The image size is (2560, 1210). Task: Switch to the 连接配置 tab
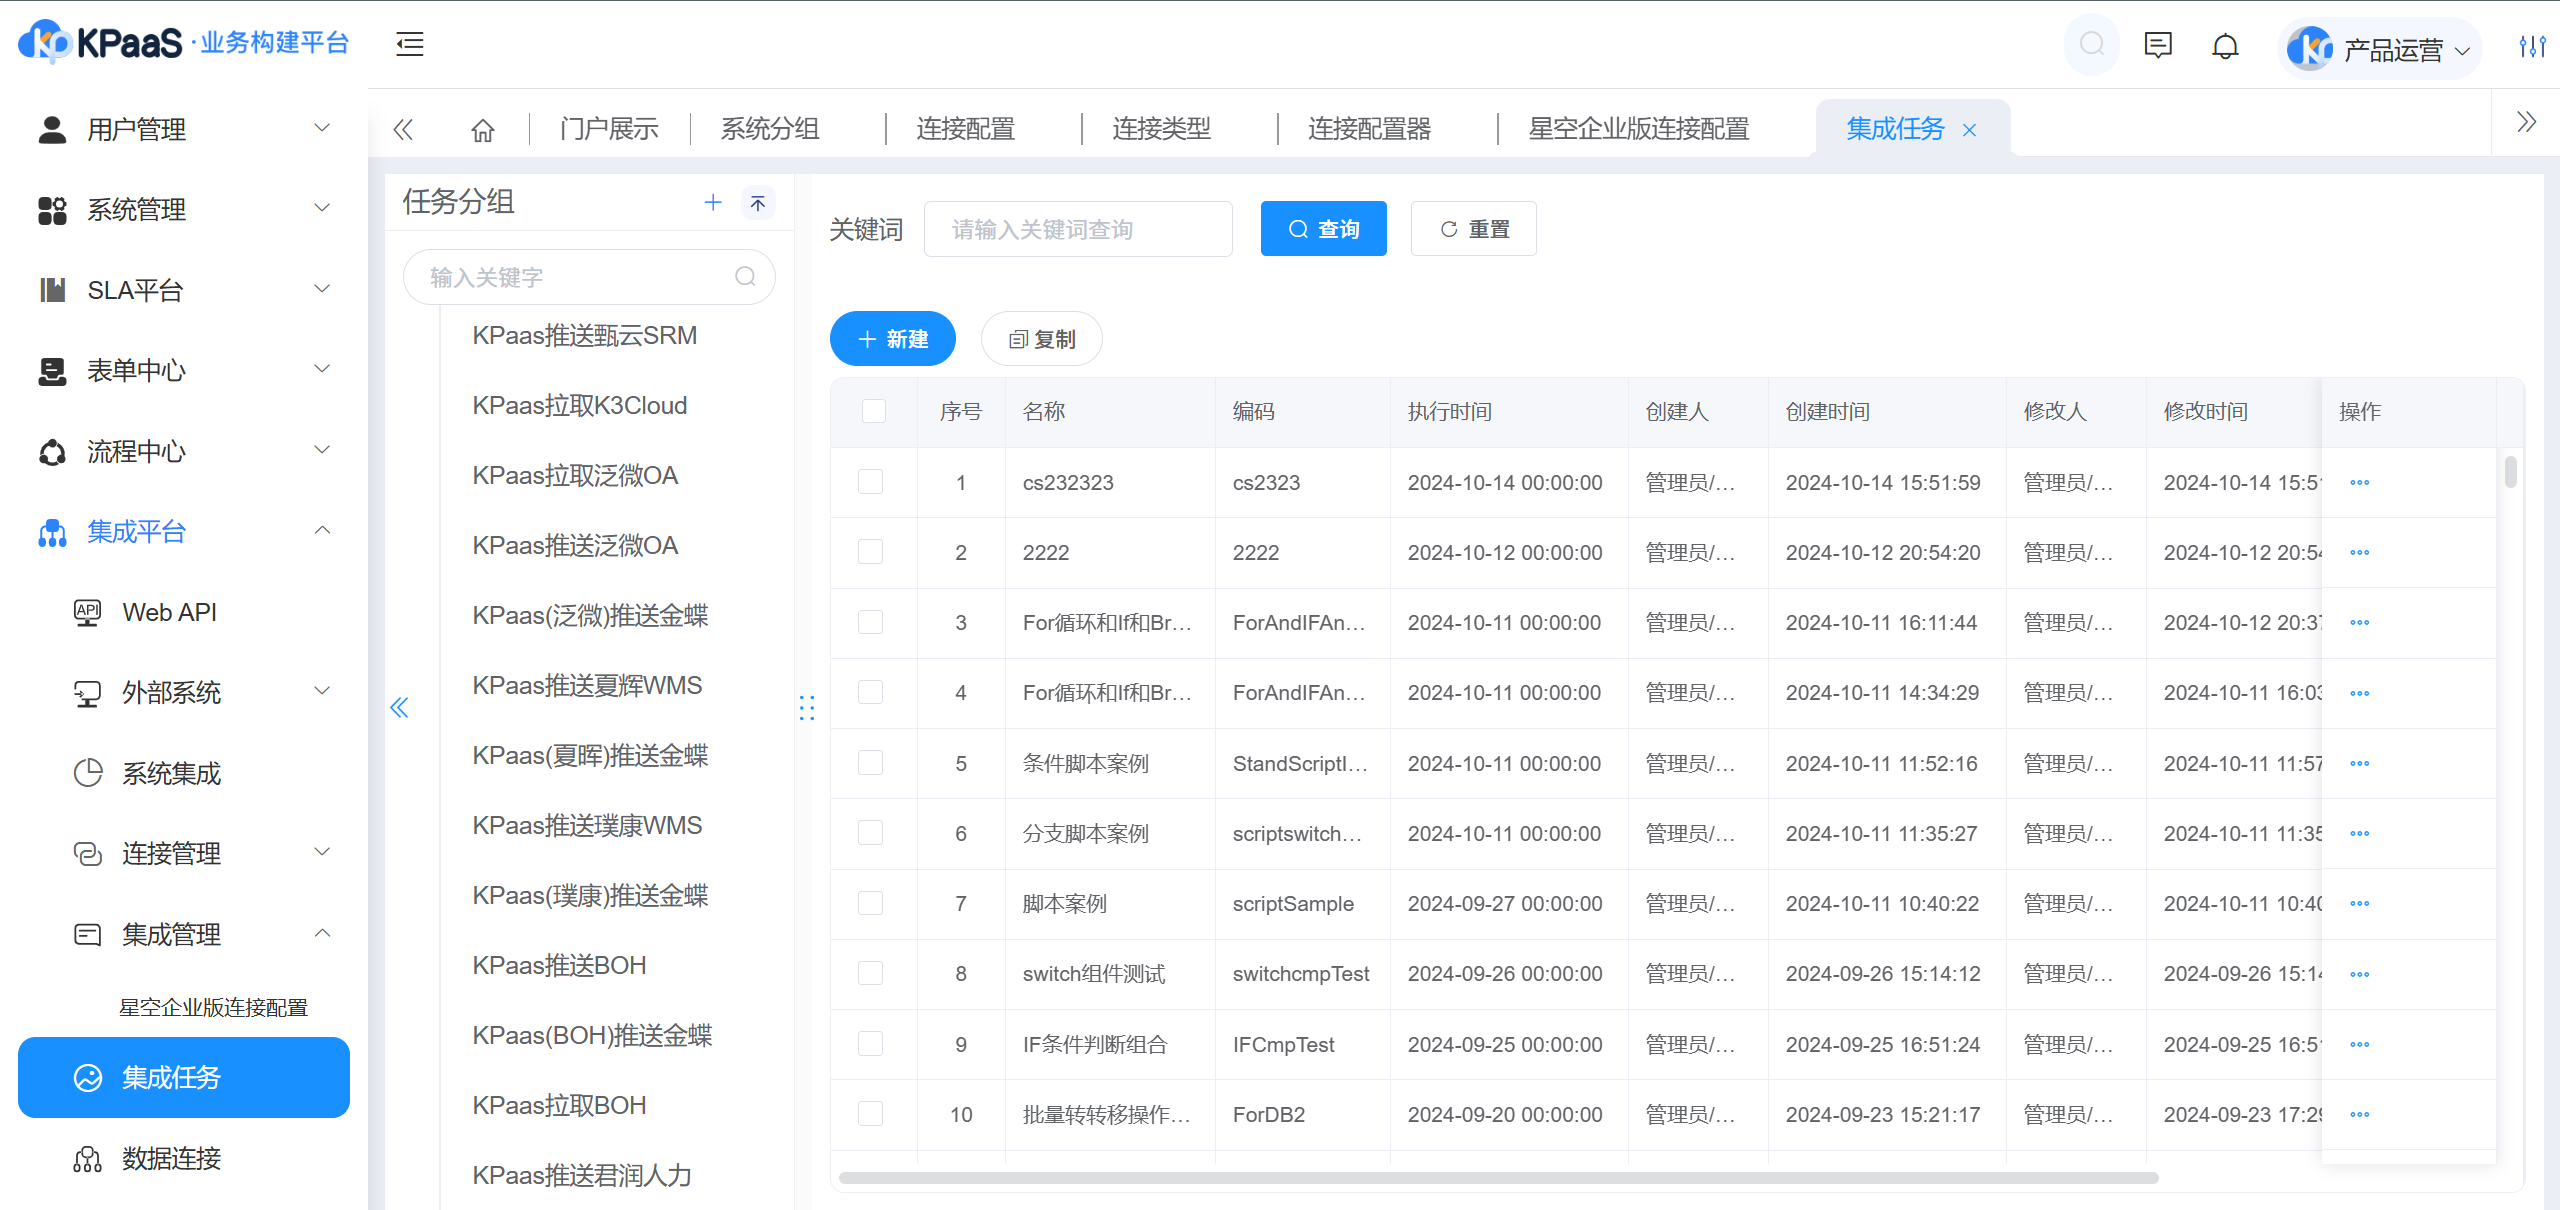tap(966, 129)
